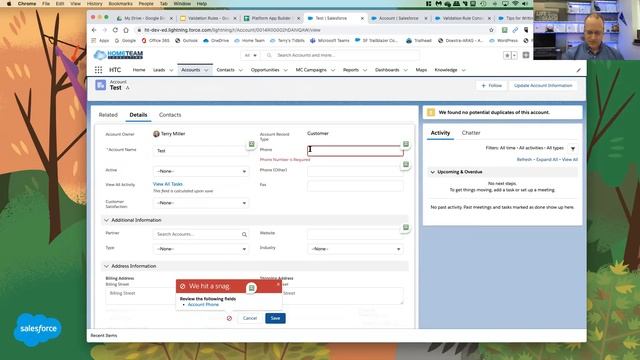This screenshot has width=640, height=360.
Task: Click View All in the activity panel
Action: [x=570, y=160]
